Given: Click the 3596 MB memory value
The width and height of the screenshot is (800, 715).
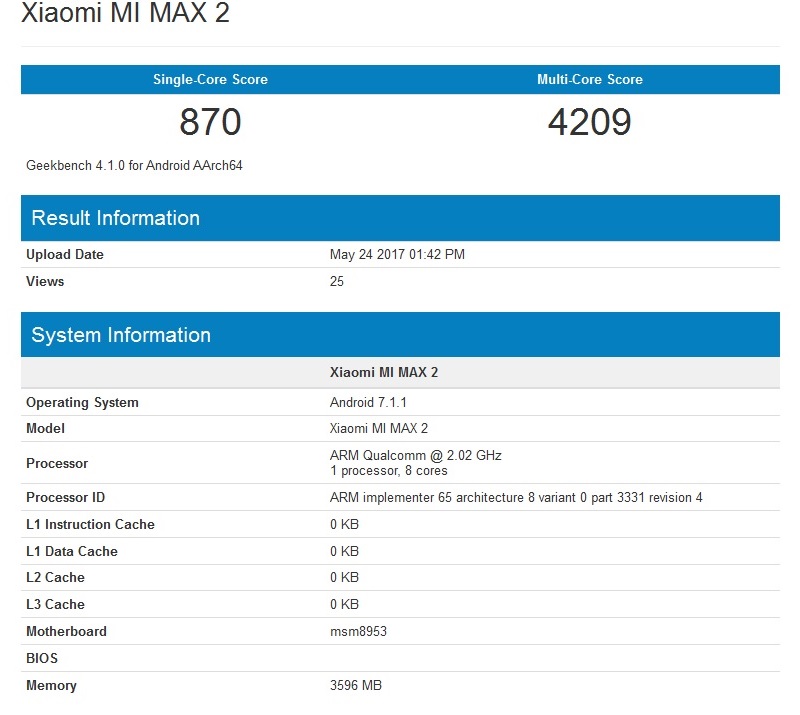Looking at the screenshot, I should tap(357, 685).
